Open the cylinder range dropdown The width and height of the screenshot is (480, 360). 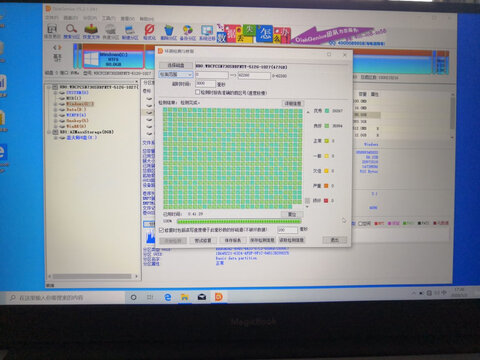coord(176,74)
